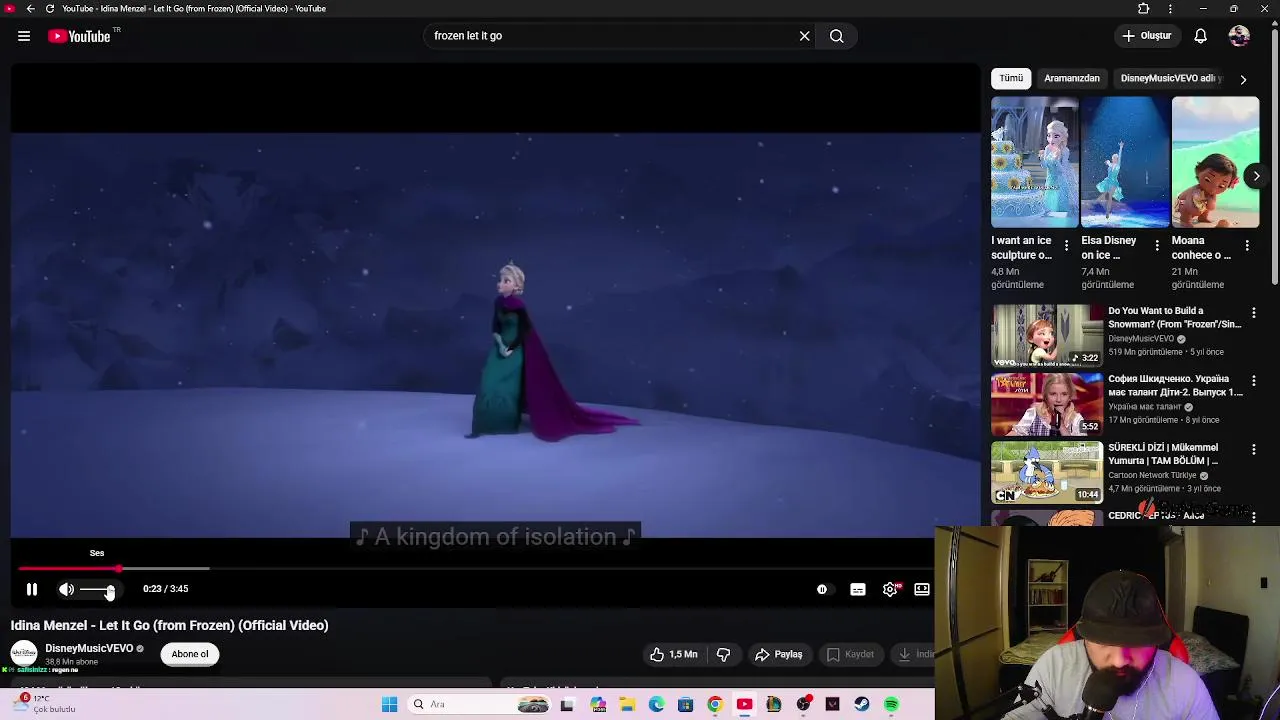Launch File Explorer from the taskbar
The width and height of the screenshot is (1280, 720).
627,704
